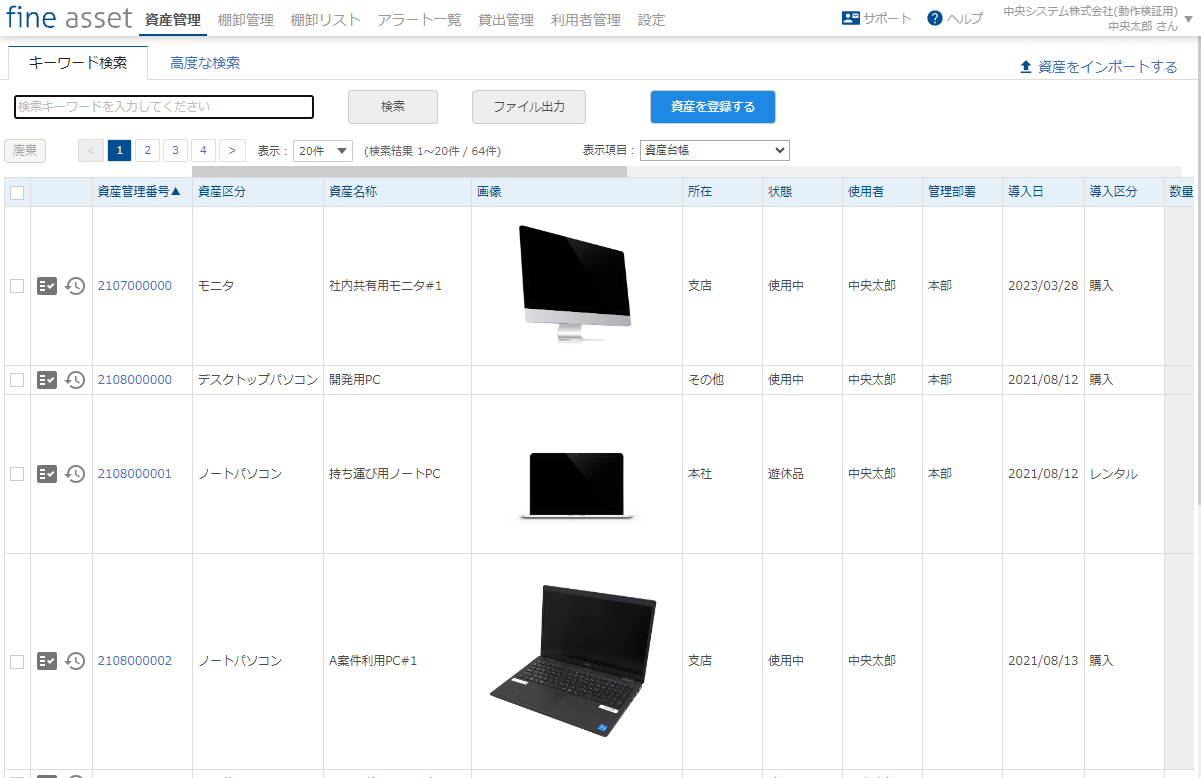Click the 資産を登録する button
Viewport: 1201px width, 778px height.
tap(712, 107)
